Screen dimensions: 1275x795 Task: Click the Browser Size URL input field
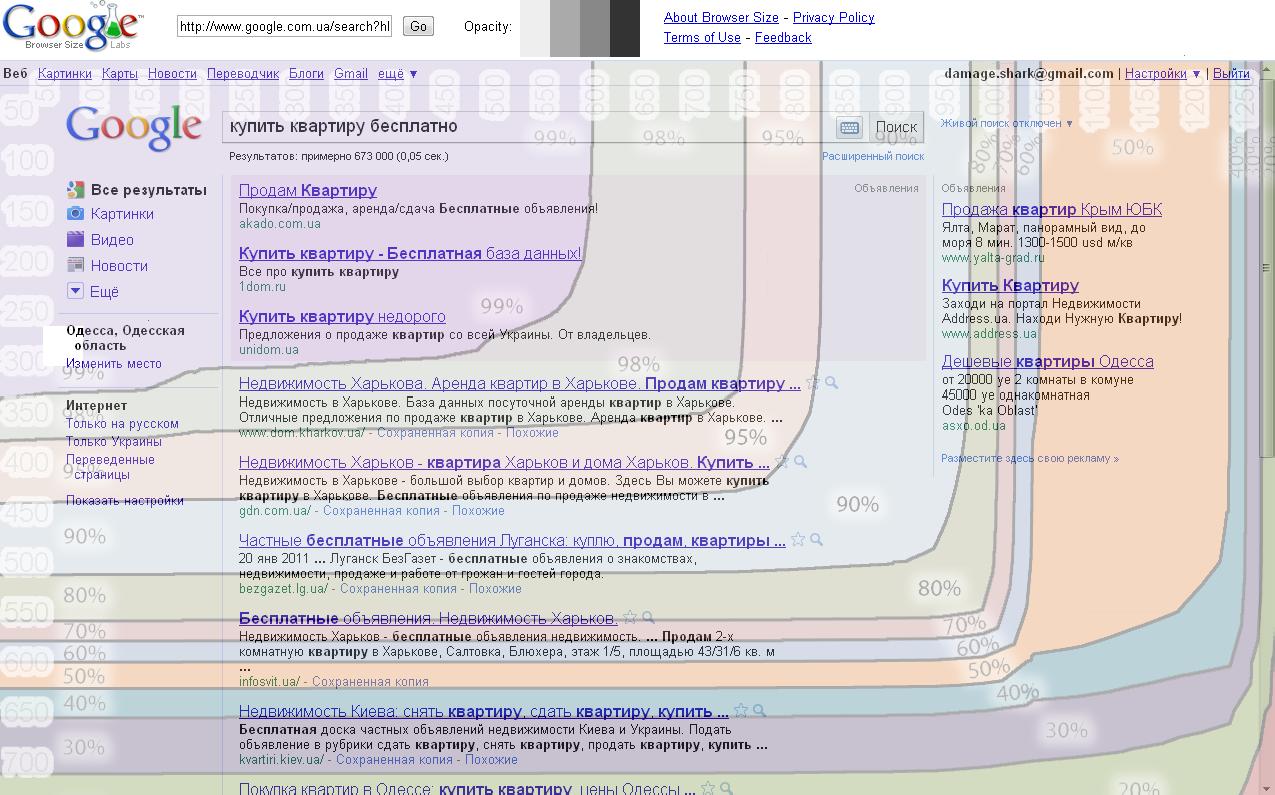285,27
